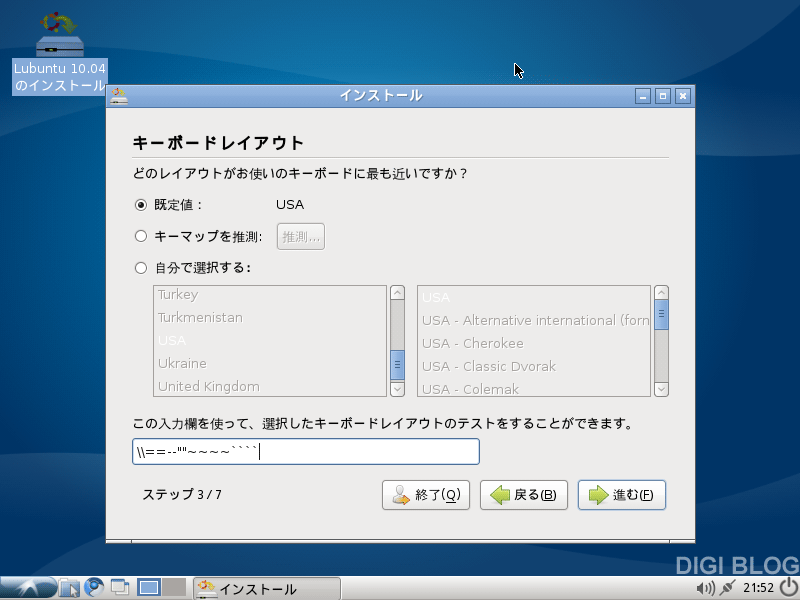Viewport: 800px width, 600px height.
Task: Select USA - Alternative international variant
Action: pyautogui.click(x=534, y=320)
